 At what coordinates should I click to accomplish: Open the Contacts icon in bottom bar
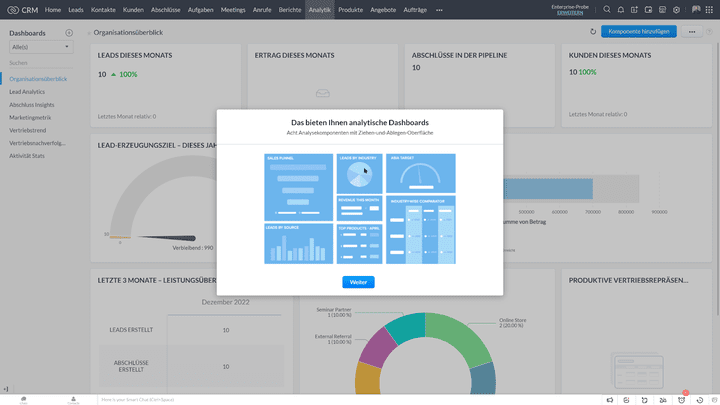73,400
